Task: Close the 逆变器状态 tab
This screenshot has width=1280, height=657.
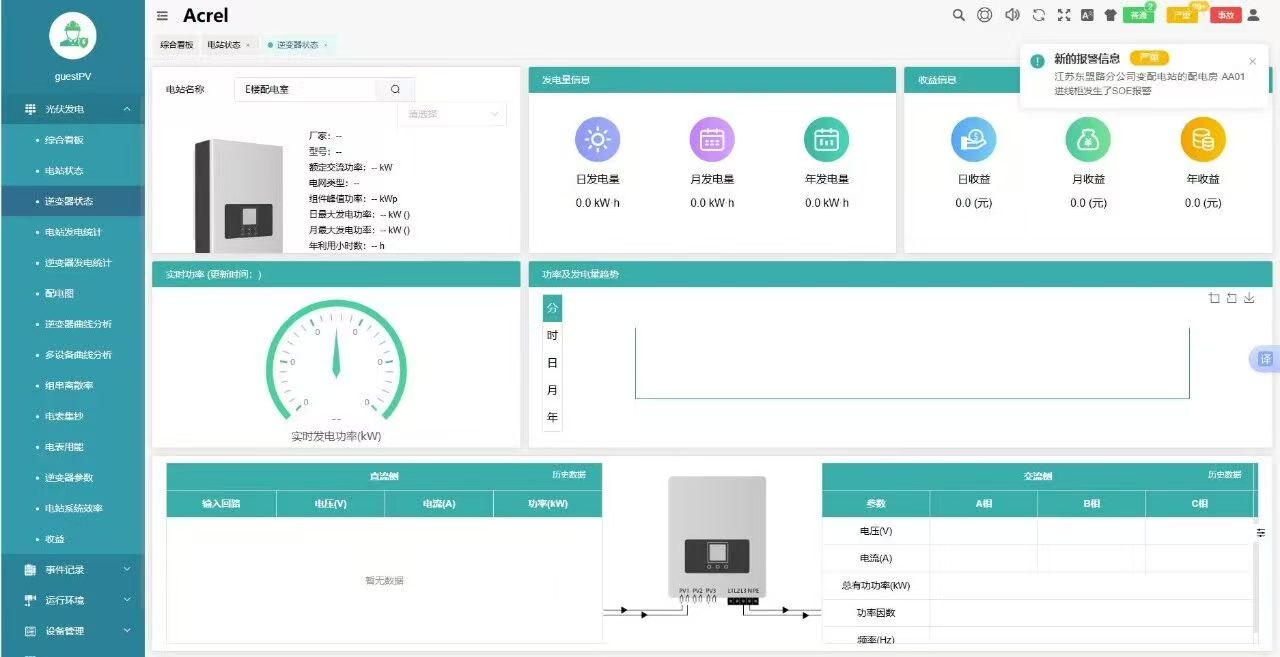Action: pyautogui.click(x=325, y=45)
